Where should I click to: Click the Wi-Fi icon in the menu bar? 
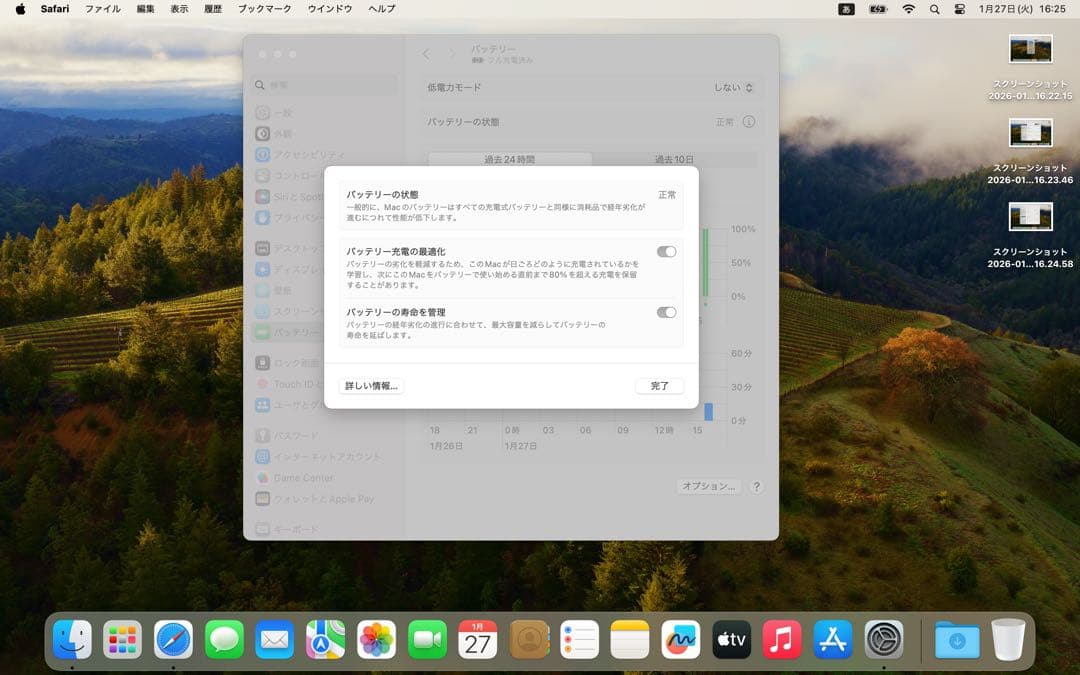click(x=908, y=9)
